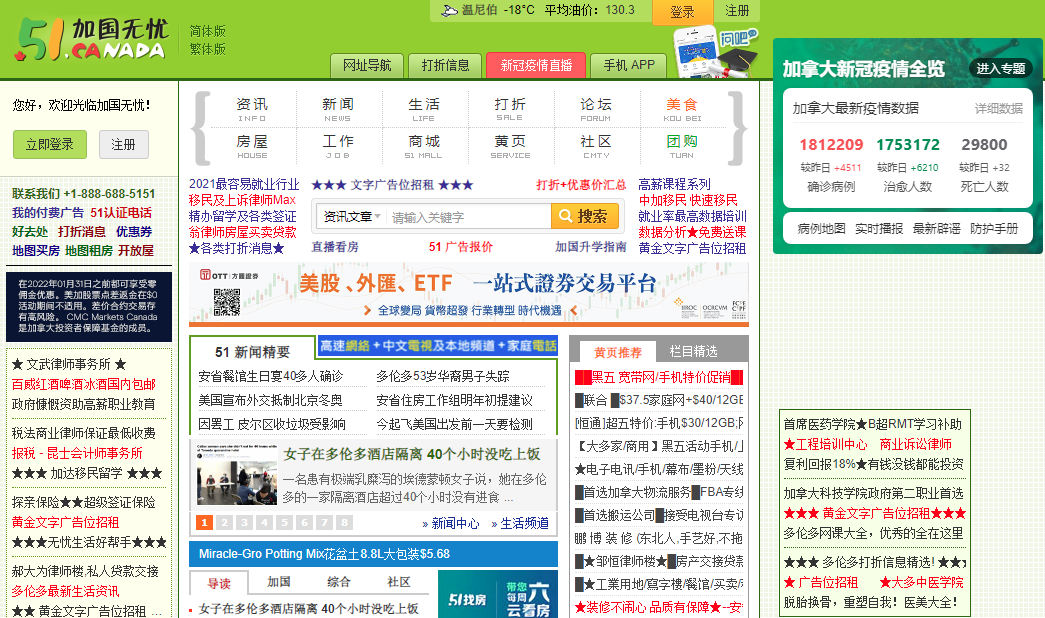
Task: Click the grey 注册 button under the welcome message
Action: pos(123,144)
